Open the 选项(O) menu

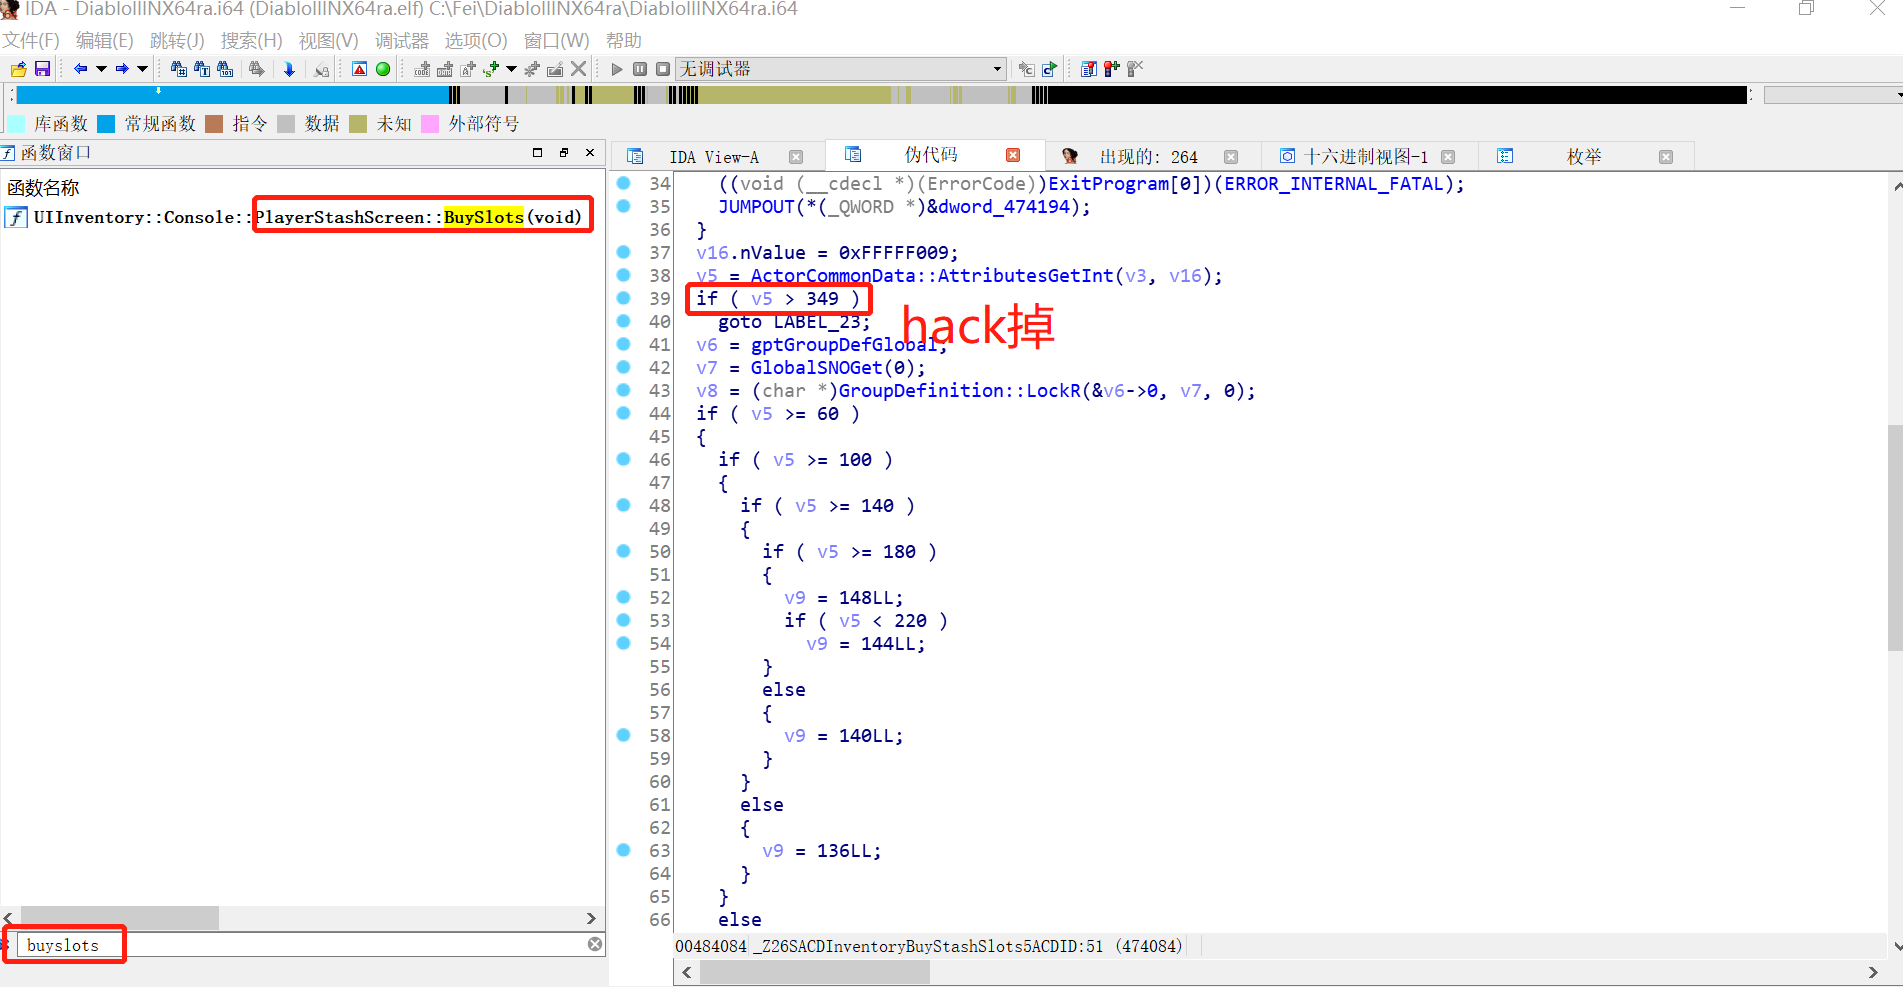(x=476, y=41)
